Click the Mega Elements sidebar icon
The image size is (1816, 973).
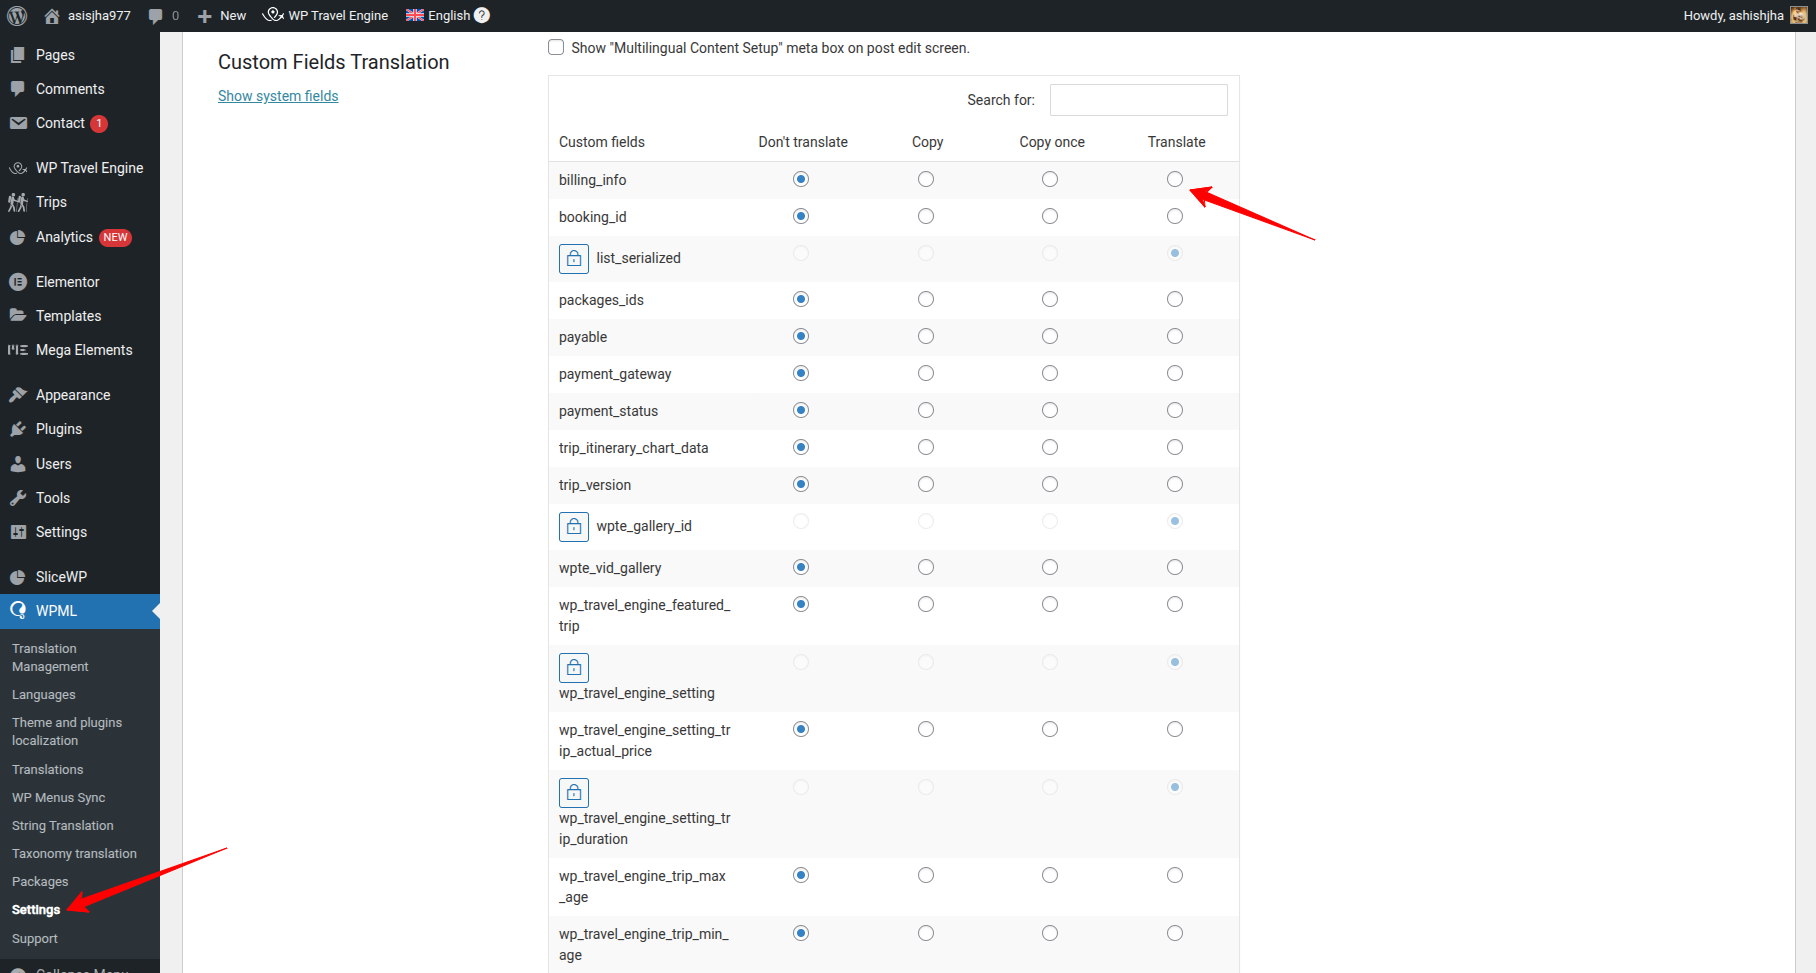click(x=18, y=350)
